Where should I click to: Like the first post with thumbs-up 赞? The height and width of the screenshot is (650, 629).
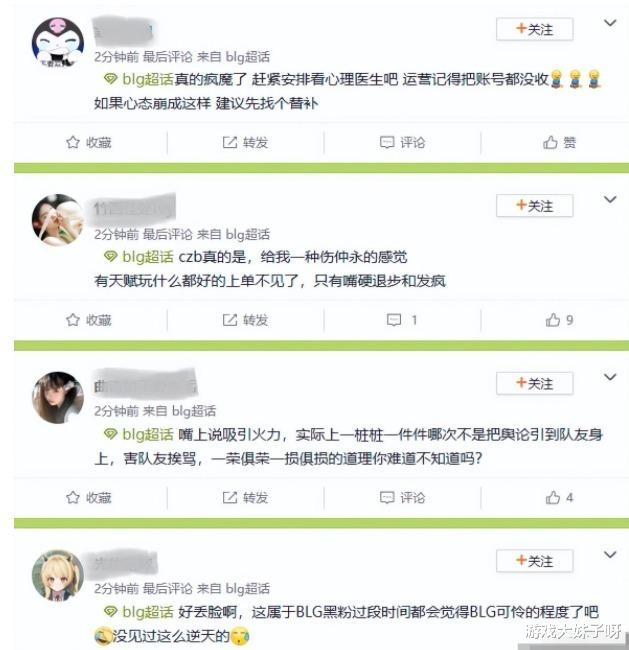(559, 142)
